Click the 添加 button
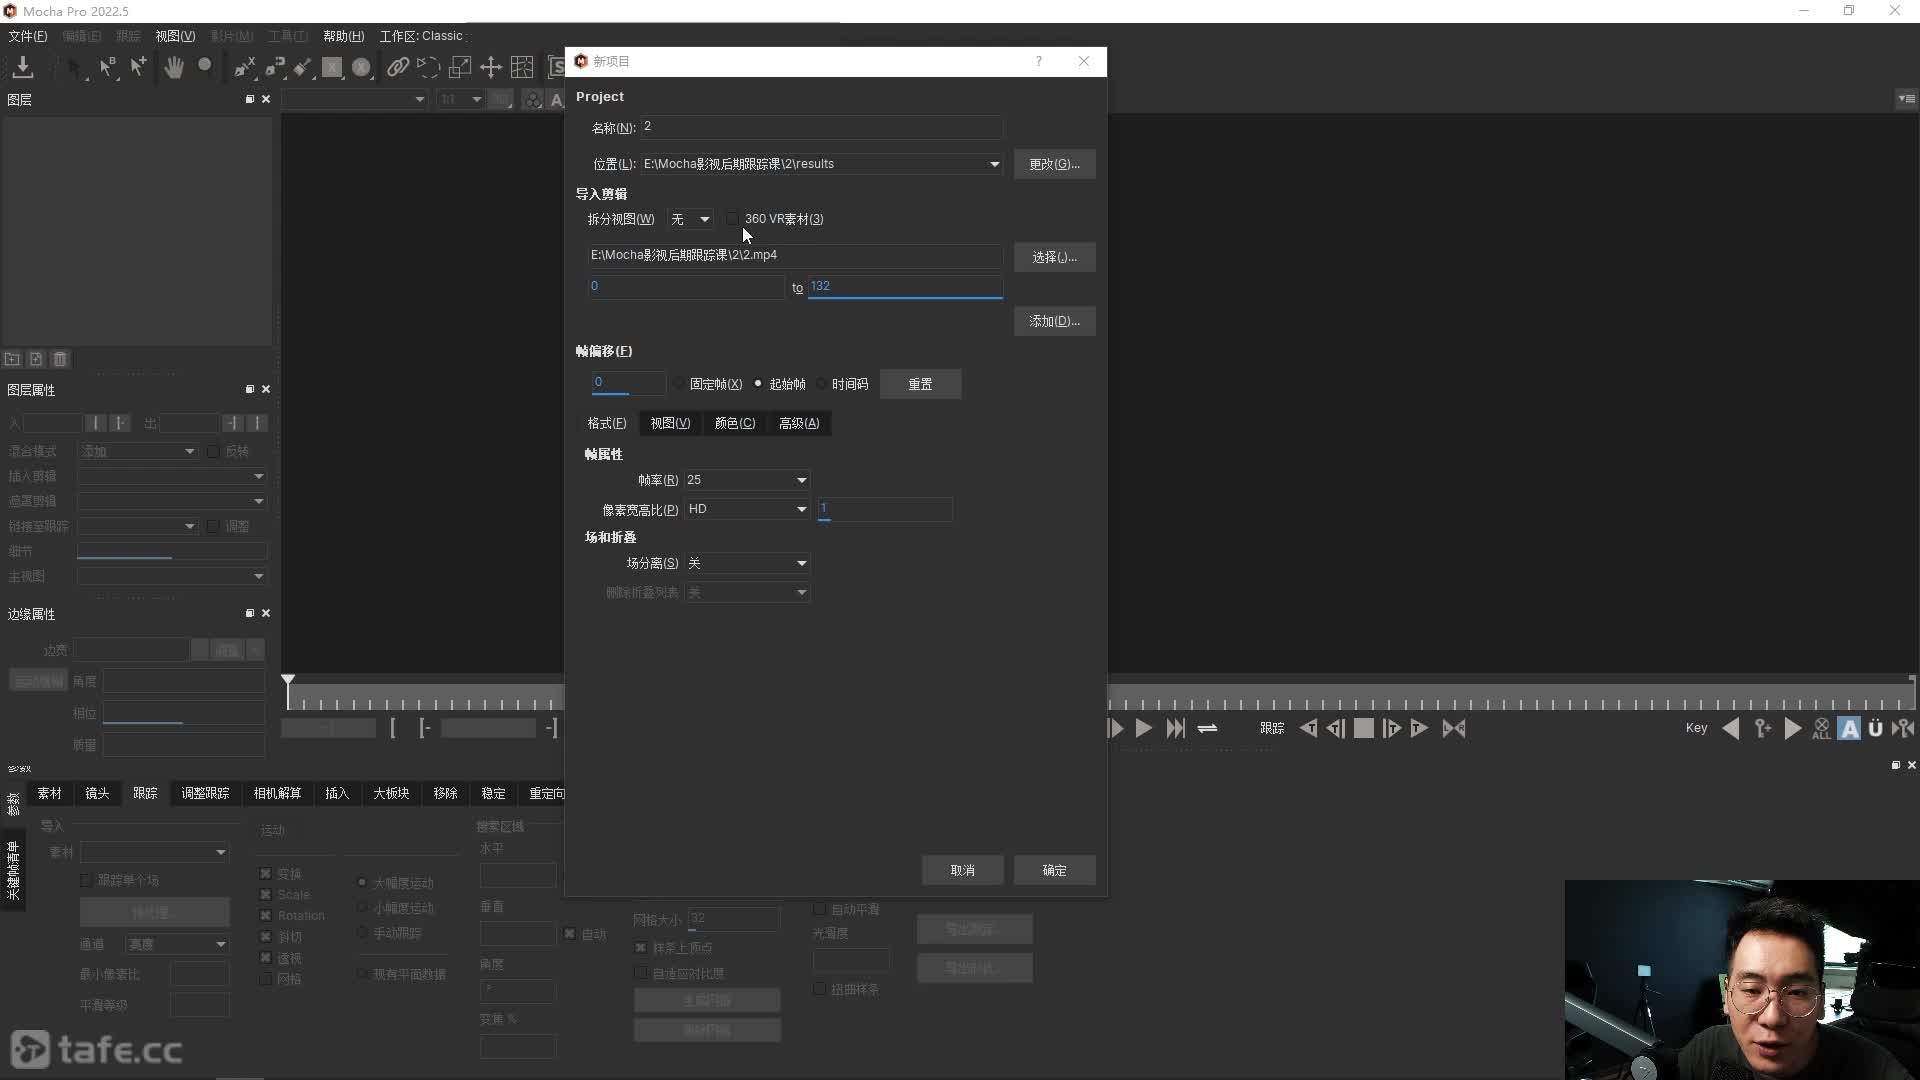This screenshot has width=1920, height=1080. [x=1055, y=321]
